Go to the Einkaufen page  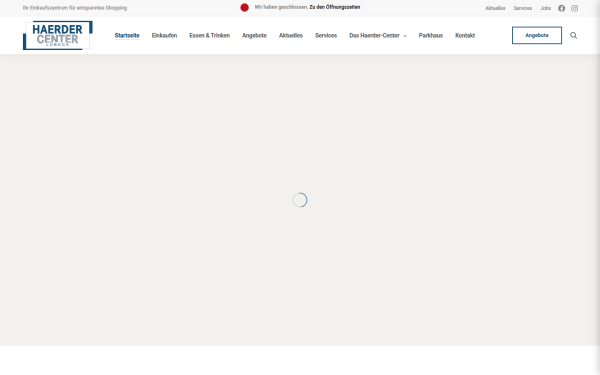point(164,35)
